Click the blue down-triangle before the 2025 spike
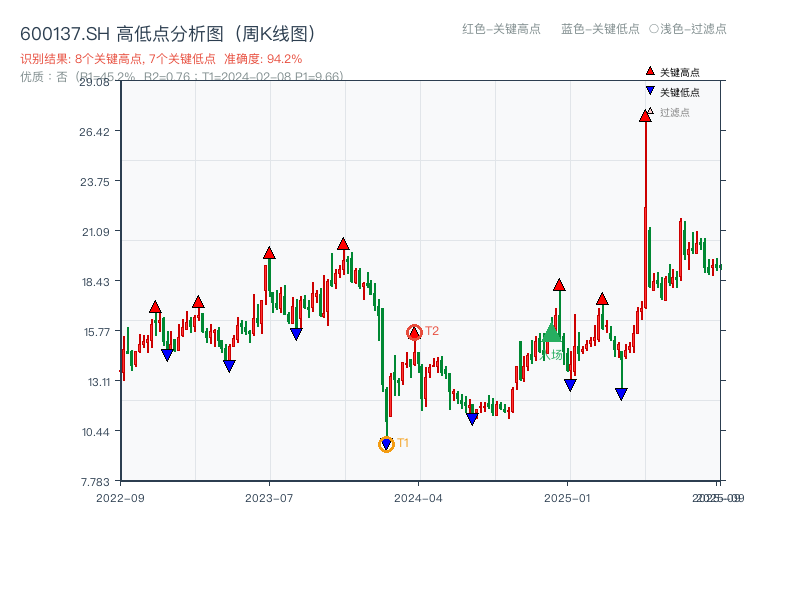The height and width of the screenshot is (600, 800). 620,390
